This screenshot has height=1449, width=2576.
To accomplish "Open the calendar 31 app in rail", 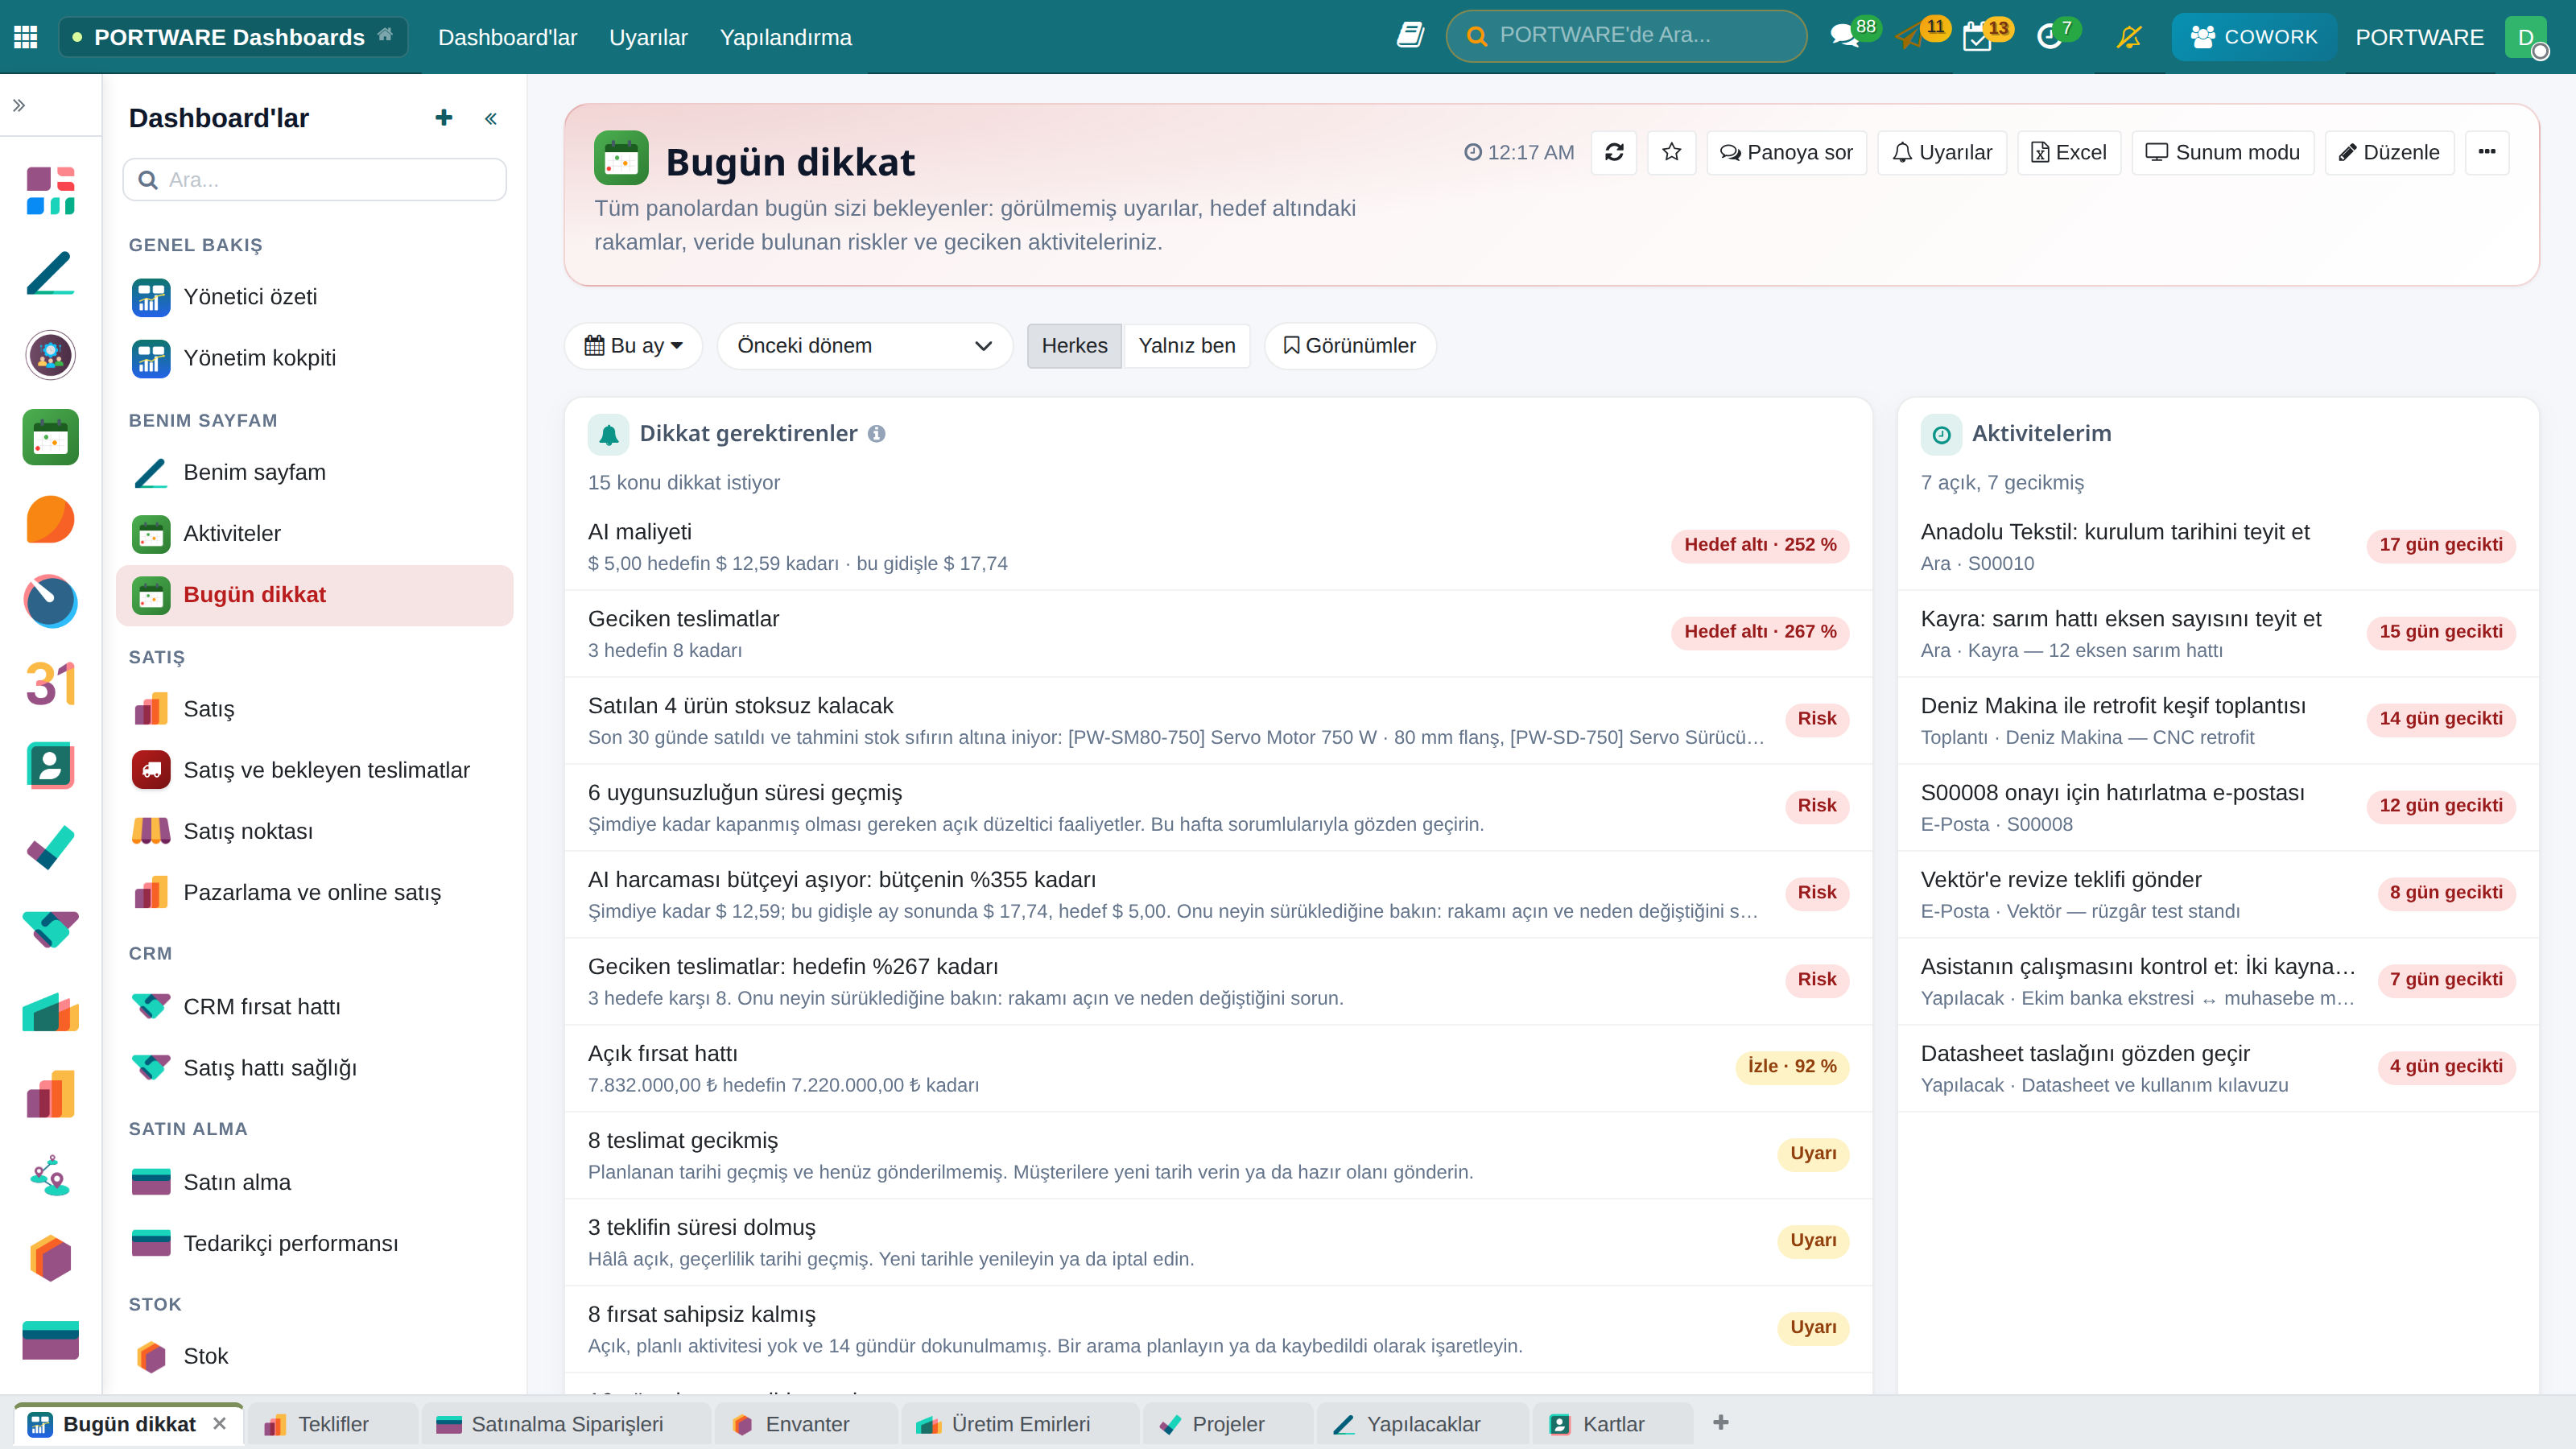I will pyautogui.click(x=50, y=684).
